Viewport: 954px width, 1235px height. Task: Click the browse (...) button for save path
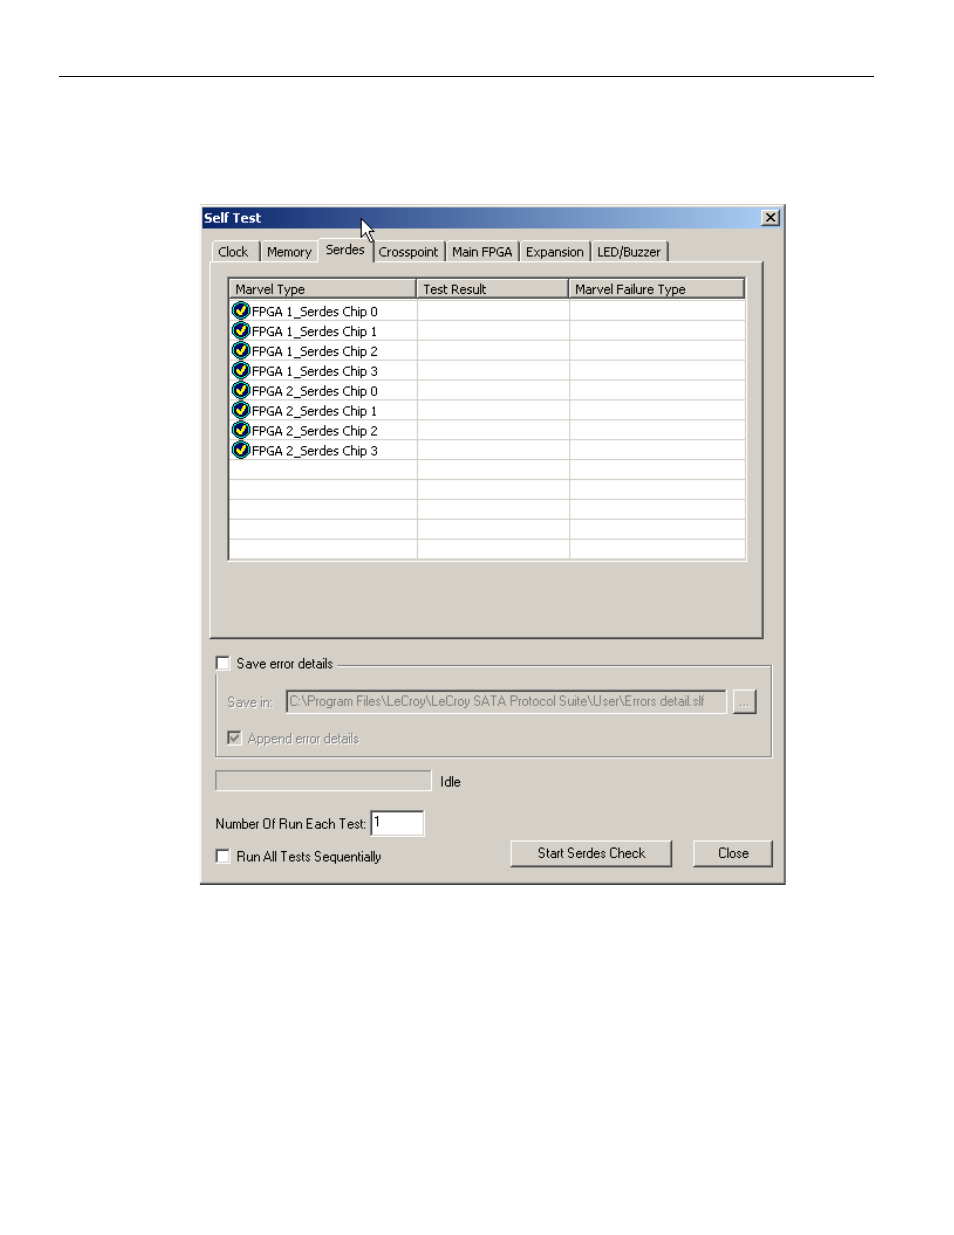pyautogui.click(x=744, y=702)
